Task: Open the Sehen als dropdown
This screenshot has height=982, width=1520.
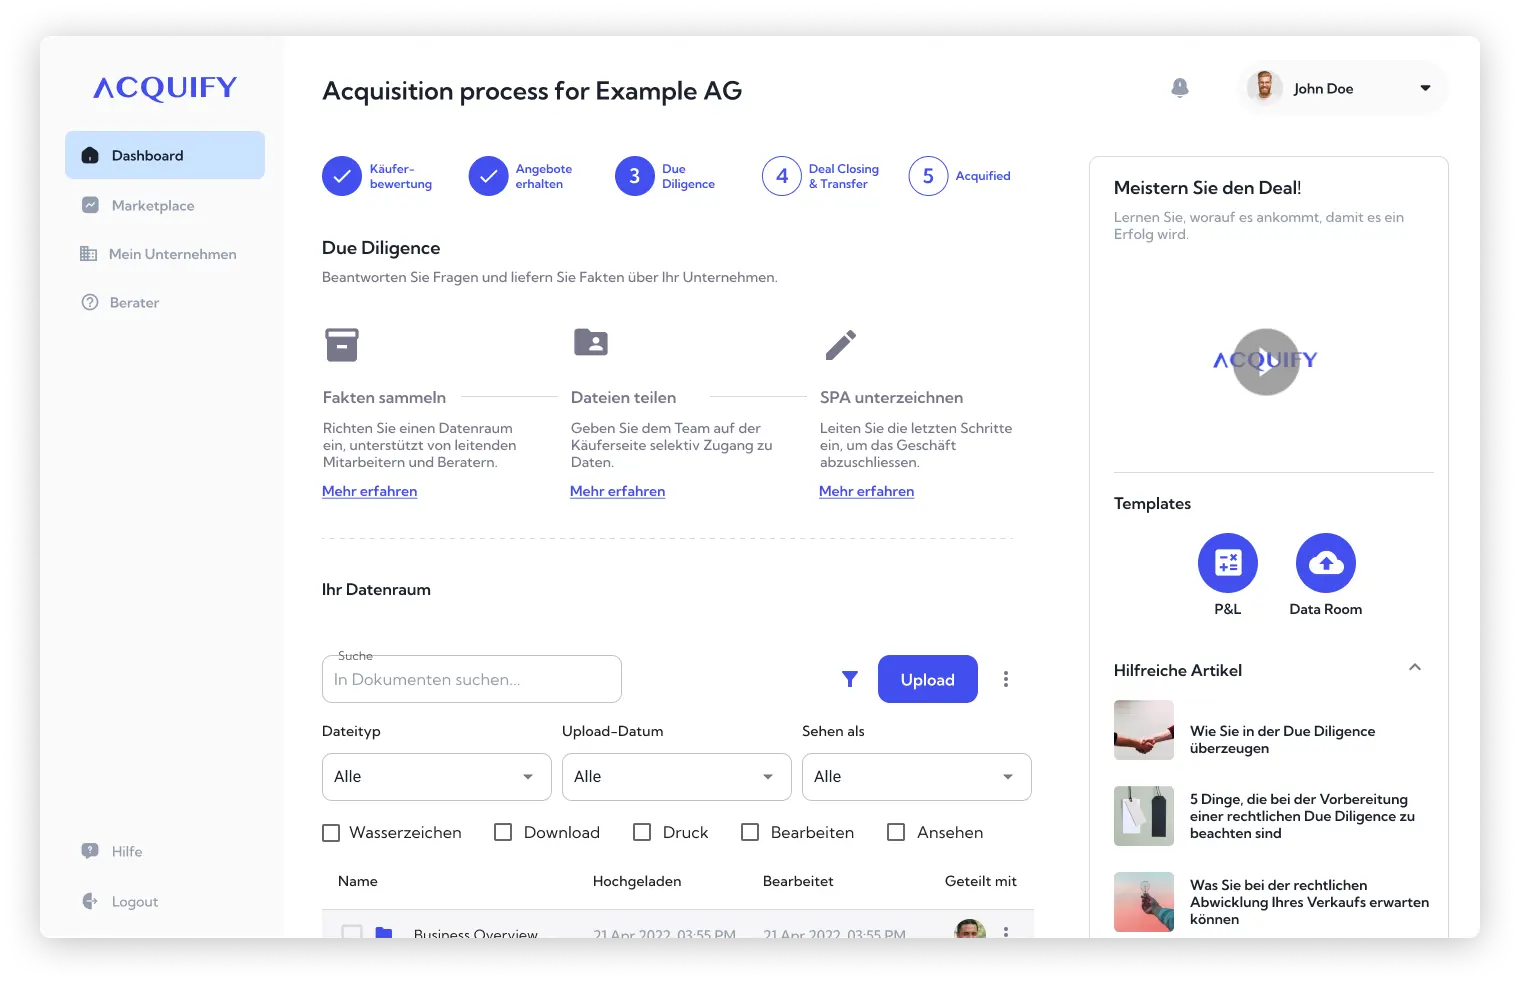Action: [917, 777]
